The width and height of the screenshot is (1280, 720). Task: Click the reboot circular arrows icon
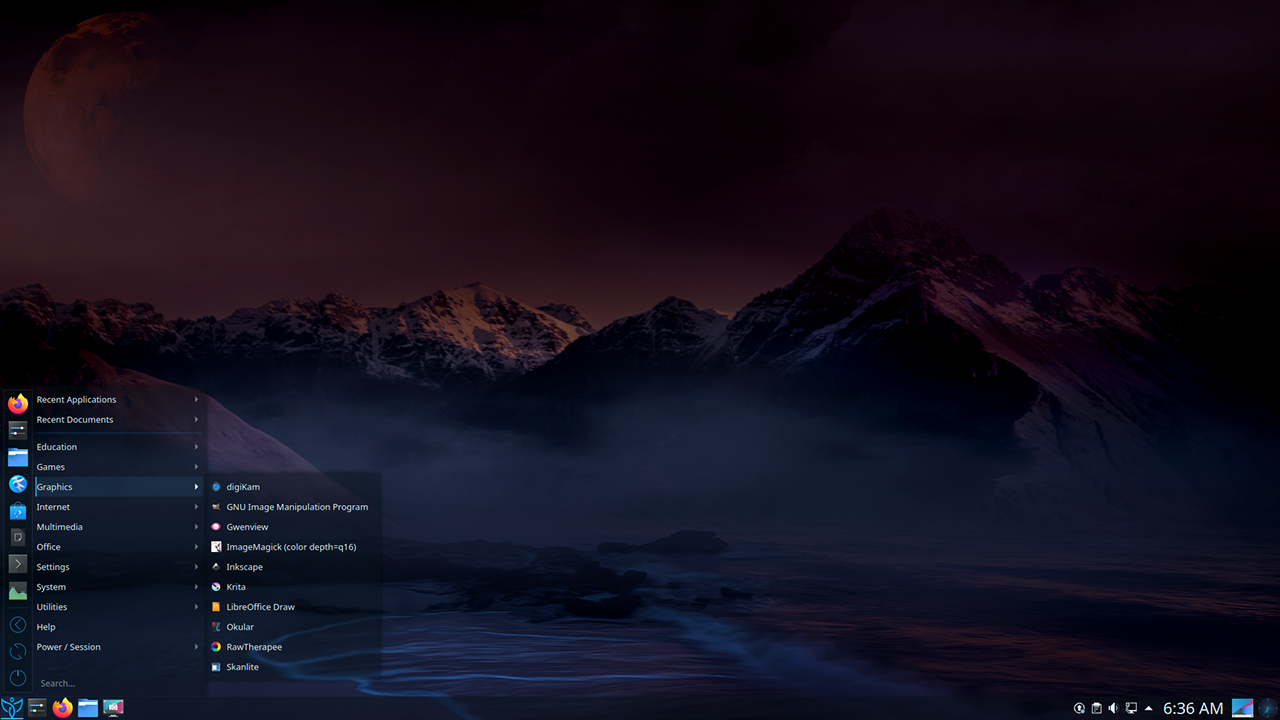17,651
